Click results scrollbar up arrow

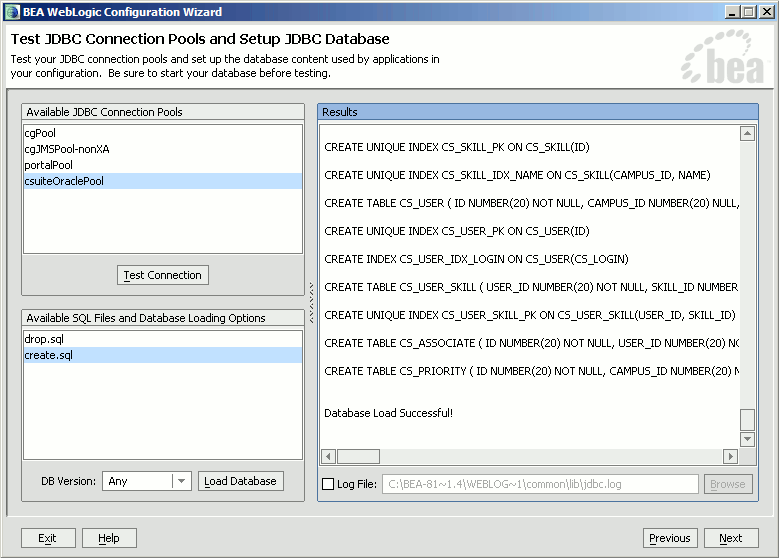click(747, 133)
